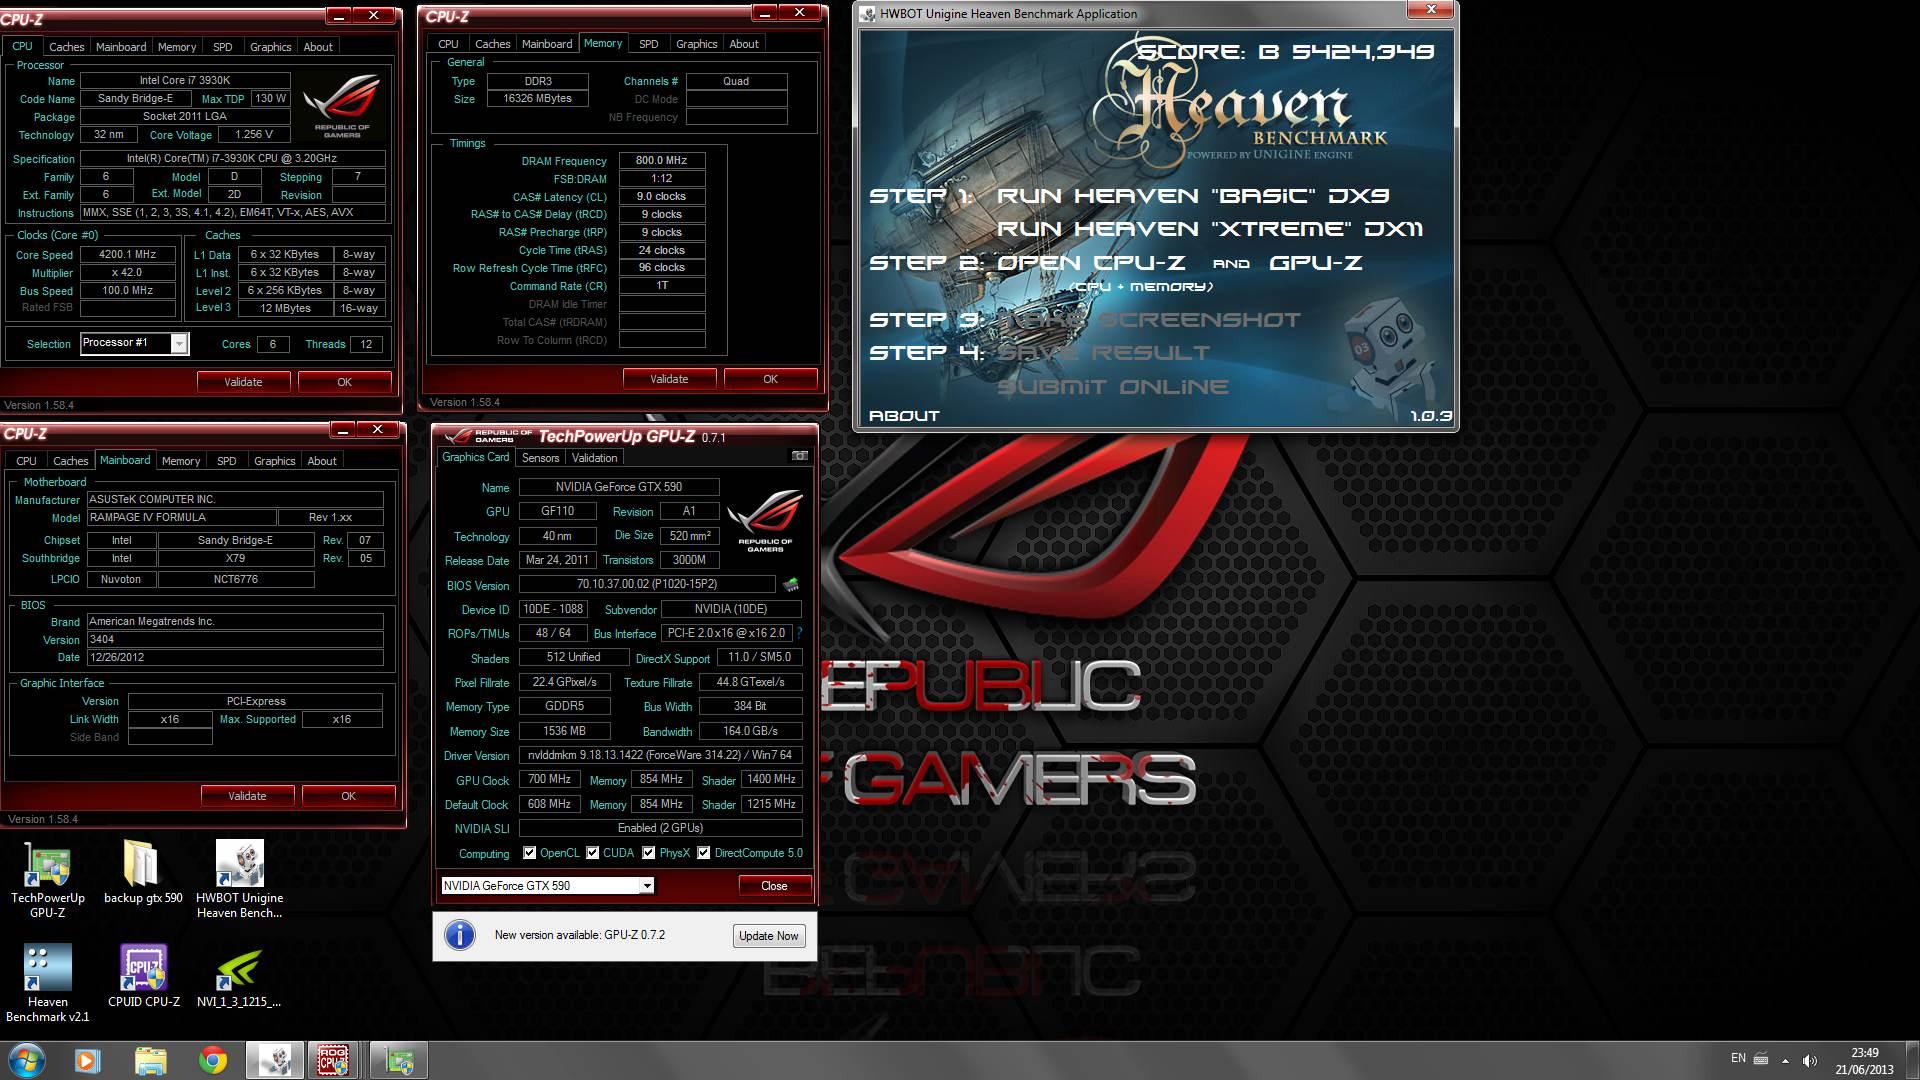Open Validation tab in GPU-Z
The image size is (1920, 1080).
point(594,458)
